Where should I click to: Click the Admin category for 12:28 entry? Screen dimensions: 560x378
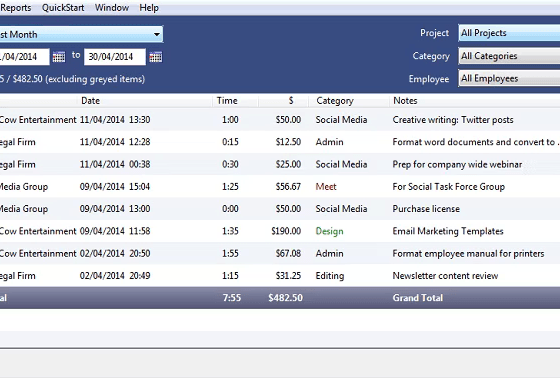(329, 142)
